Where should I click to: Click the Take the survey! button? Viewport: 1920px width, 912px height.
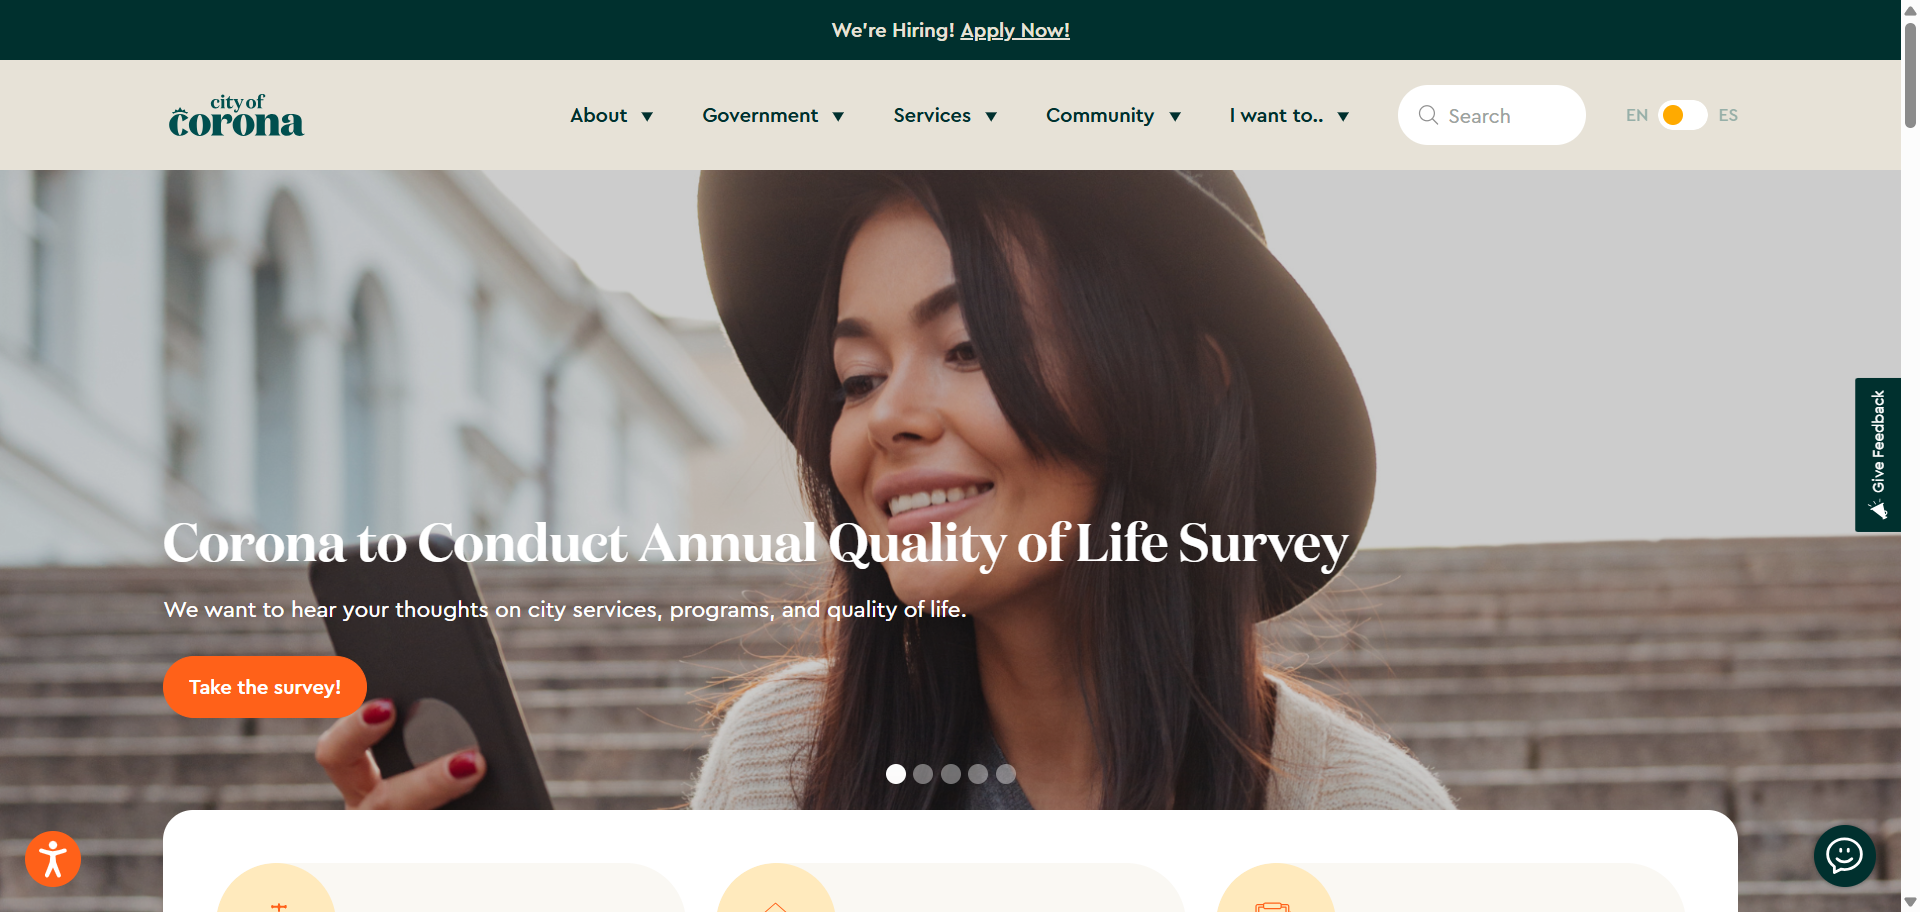[265, 687]
